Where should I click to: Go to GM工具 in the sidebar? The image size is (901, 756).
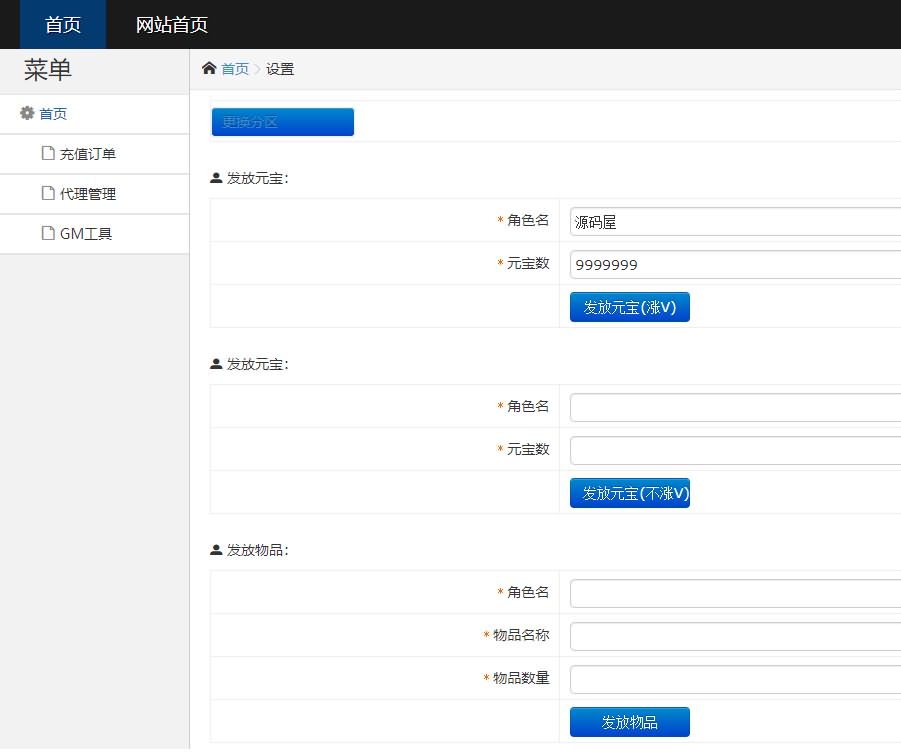[86, 234]
